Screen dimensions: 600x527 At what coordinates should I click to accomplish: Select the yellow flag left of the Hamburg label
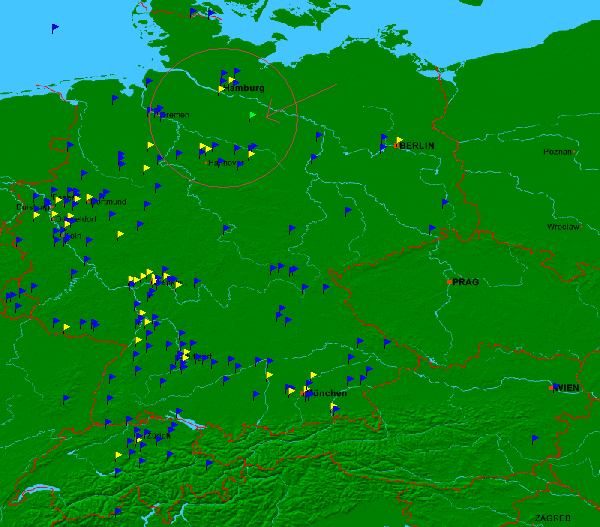222,89
